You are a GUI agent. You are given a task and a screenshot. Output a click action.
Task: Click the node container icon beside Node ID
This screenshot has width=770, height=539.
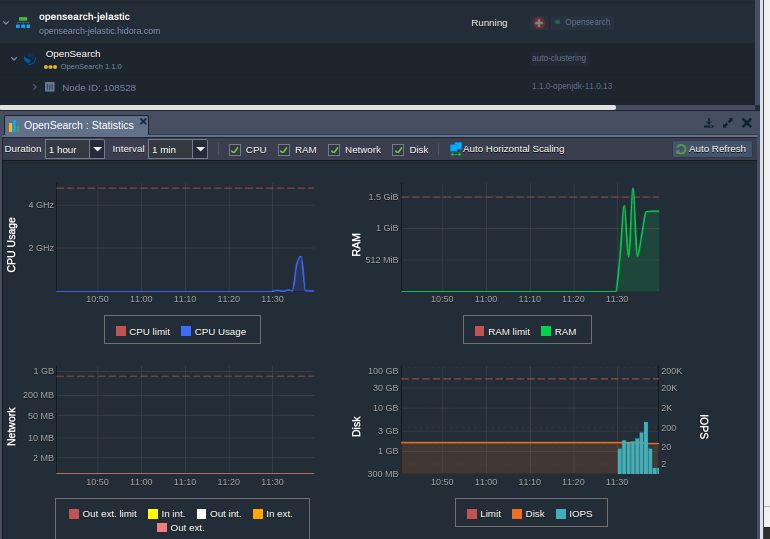pyautogui.click(x=50, y=87)
